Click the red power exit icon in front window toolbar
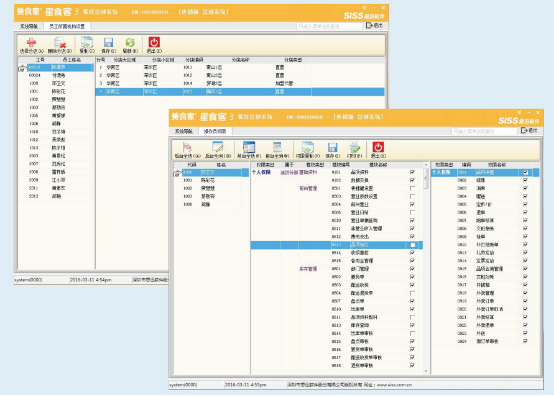554x396 pixels. click(x=378, y=147)
